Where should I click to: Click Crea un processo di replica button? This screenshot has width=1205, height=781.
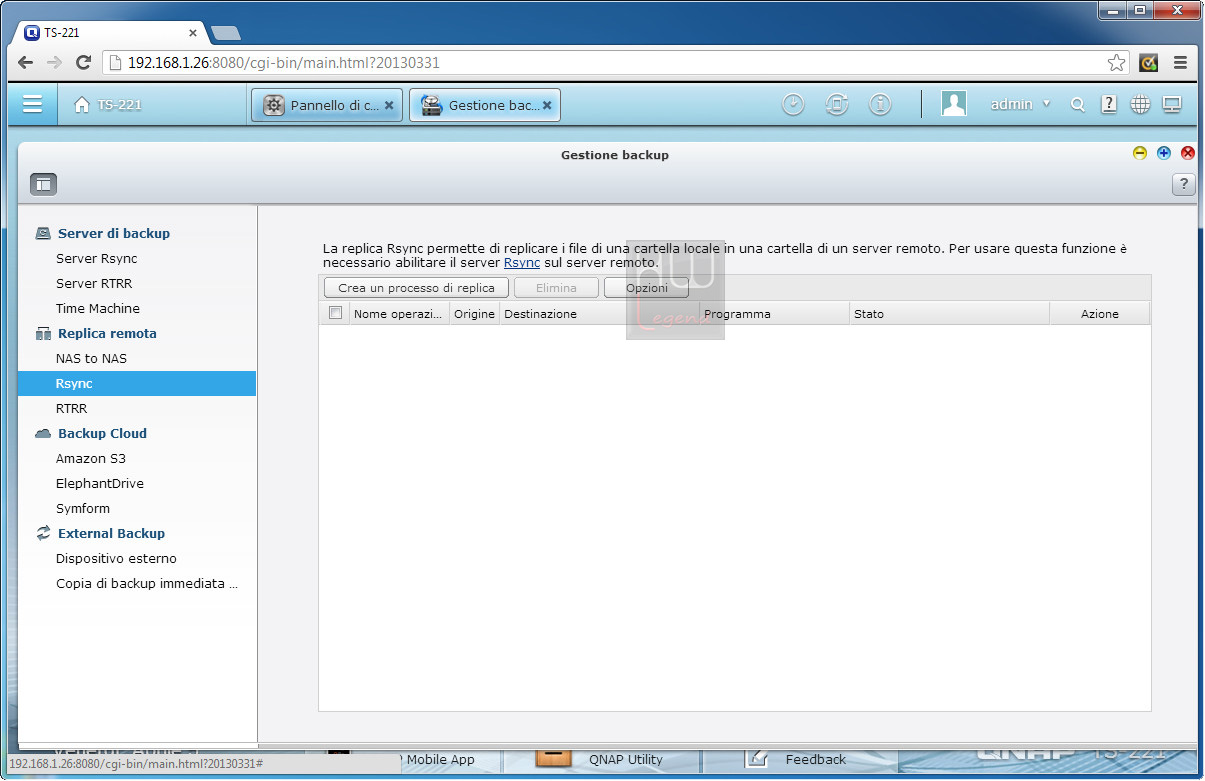click(x=416, y=287)
